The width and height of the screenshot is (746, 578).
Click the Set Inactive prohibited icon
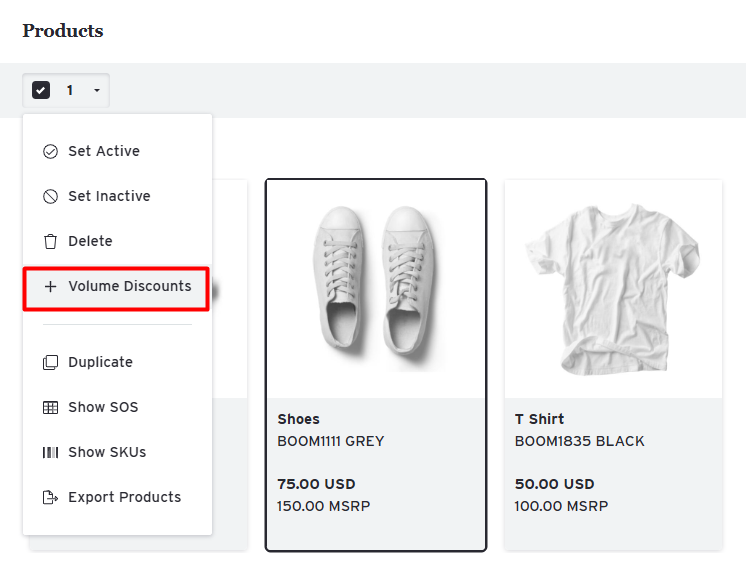[x=50, y=197]
